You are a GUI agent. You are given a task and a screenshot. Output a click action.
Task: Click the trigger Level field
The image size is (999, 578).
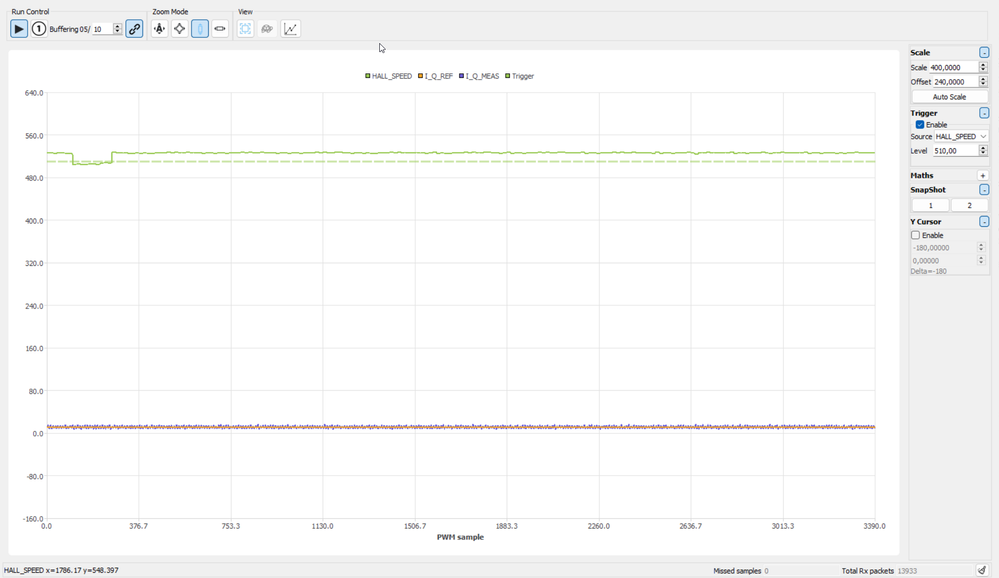[x=956, y=151]
